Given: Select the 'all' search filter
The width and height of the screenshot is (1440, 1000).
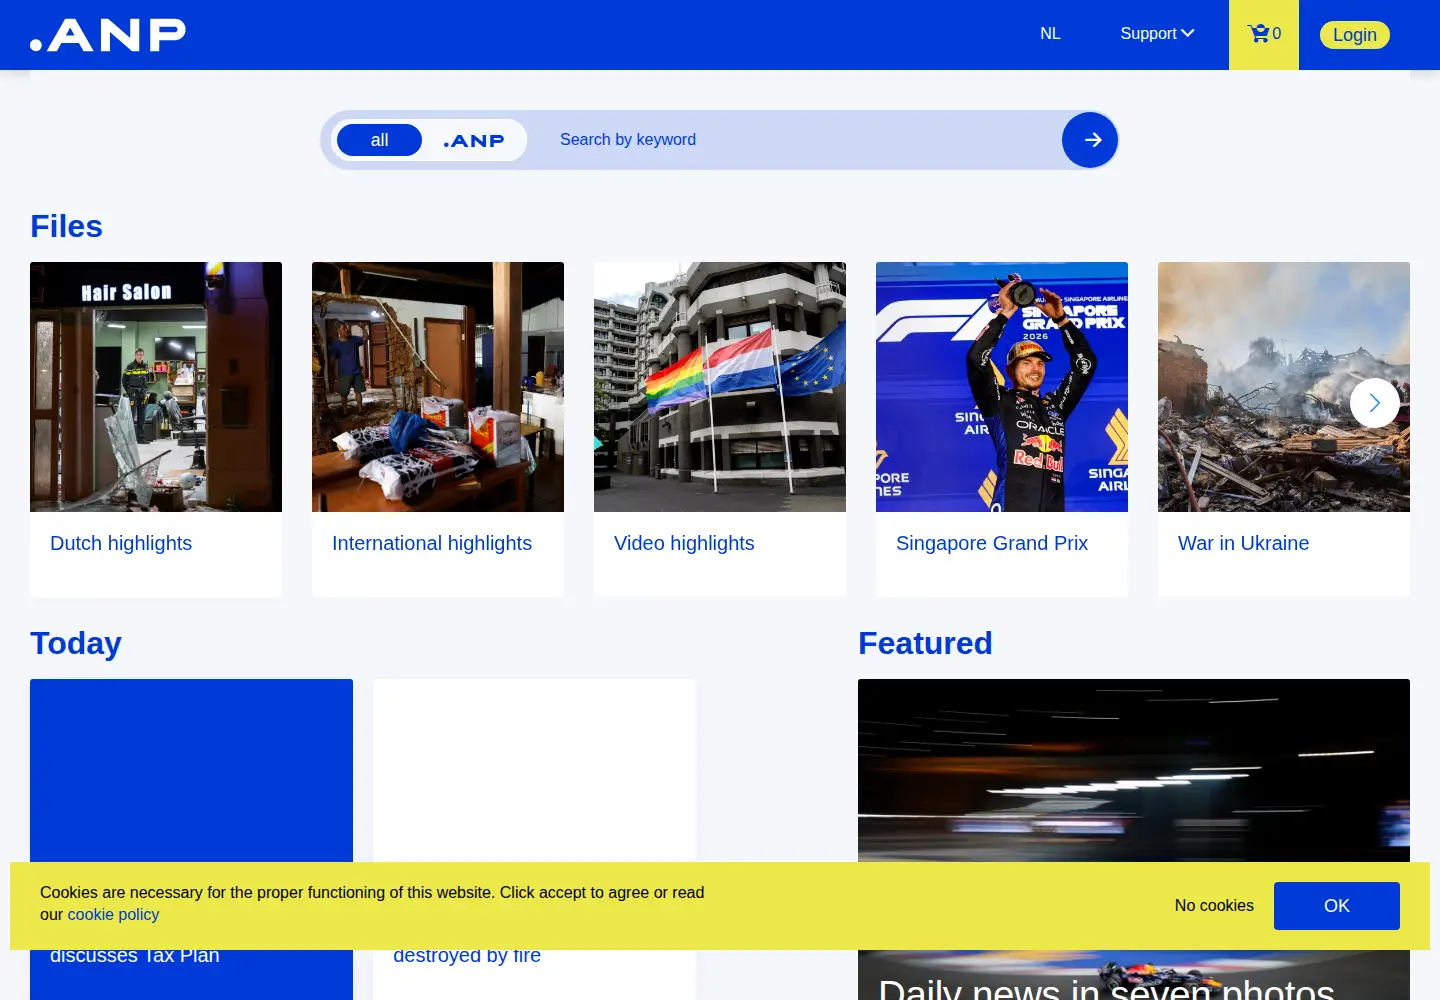Looking at the screenshot, I should coord(379,140).
